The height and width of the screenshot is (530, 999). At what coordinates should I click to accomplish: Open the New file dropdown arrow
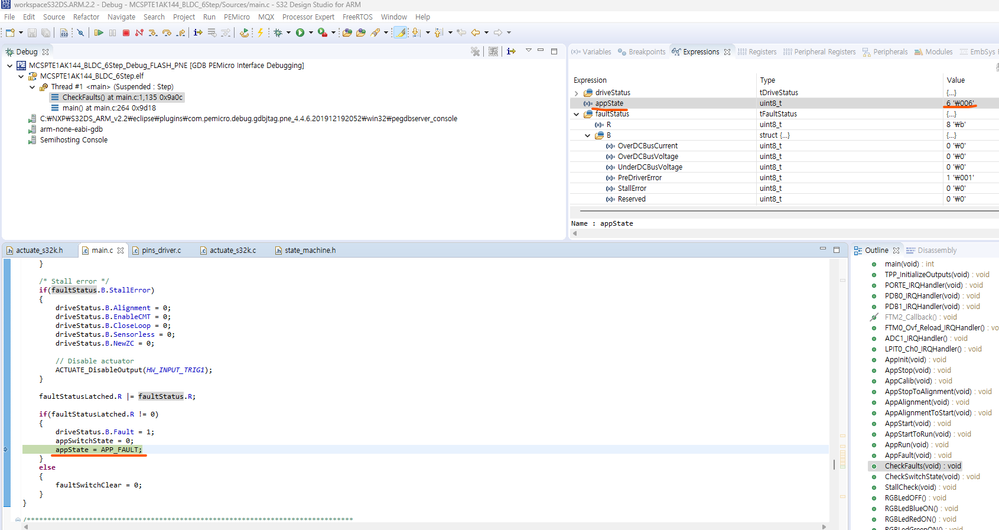(21, 32)
